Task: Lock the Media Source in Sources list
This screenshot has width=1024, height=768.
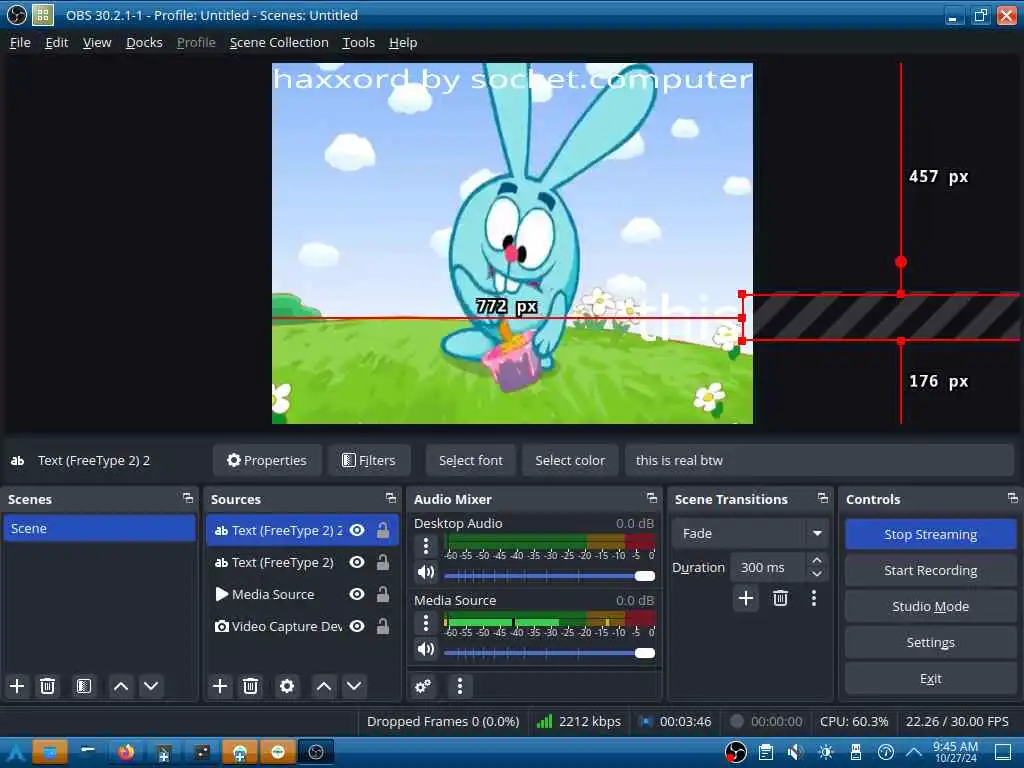Action: coord(383,594)
